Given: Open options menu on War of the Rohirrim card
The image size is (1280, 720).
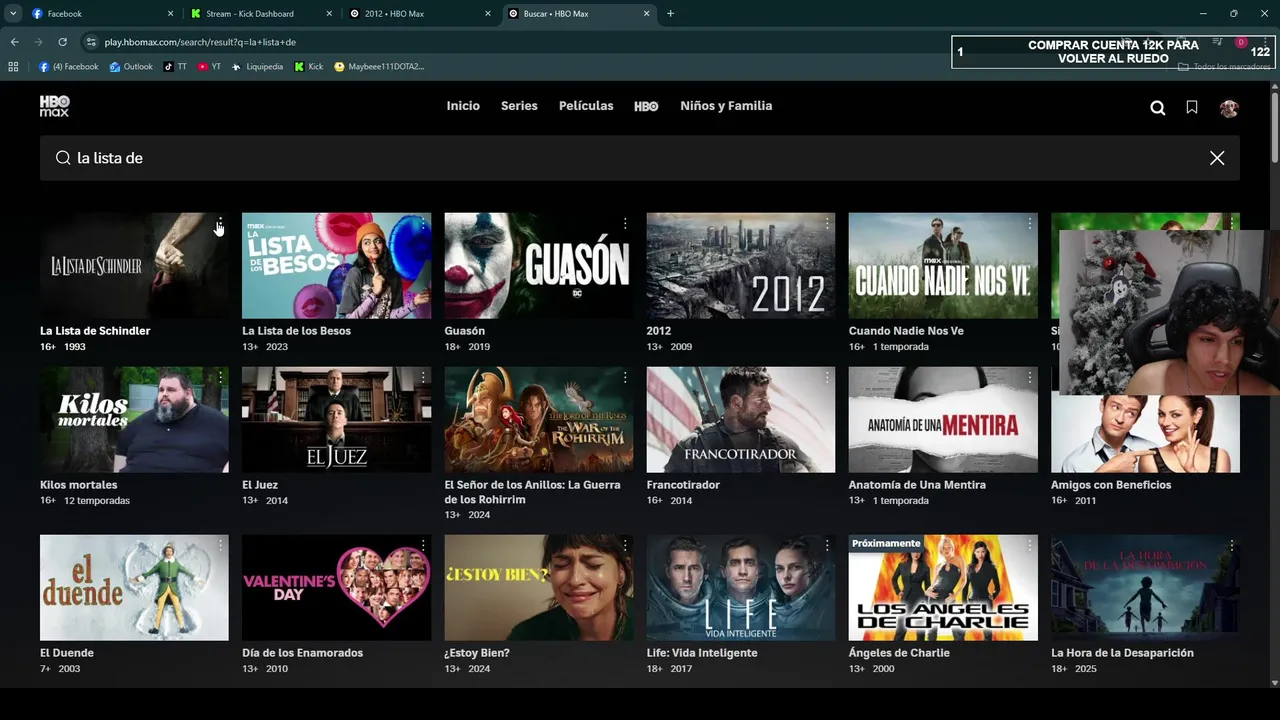Looking at the screenshot, I should click(x=625, y=378).
